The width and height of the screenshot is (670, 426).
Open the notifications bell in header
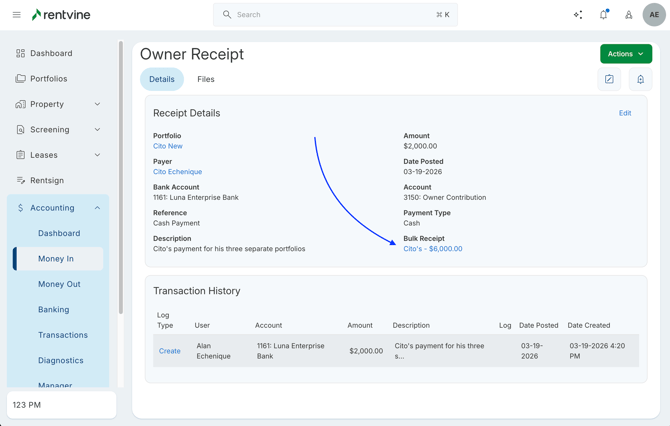tap(603, 15)
